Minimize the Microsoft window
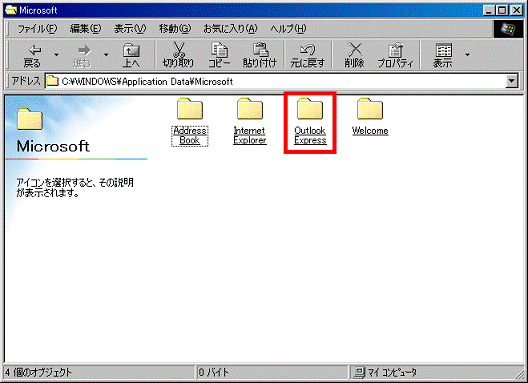The width and height of the screenshot is (528, 383). pyautogui.click(x=489, y=10)
